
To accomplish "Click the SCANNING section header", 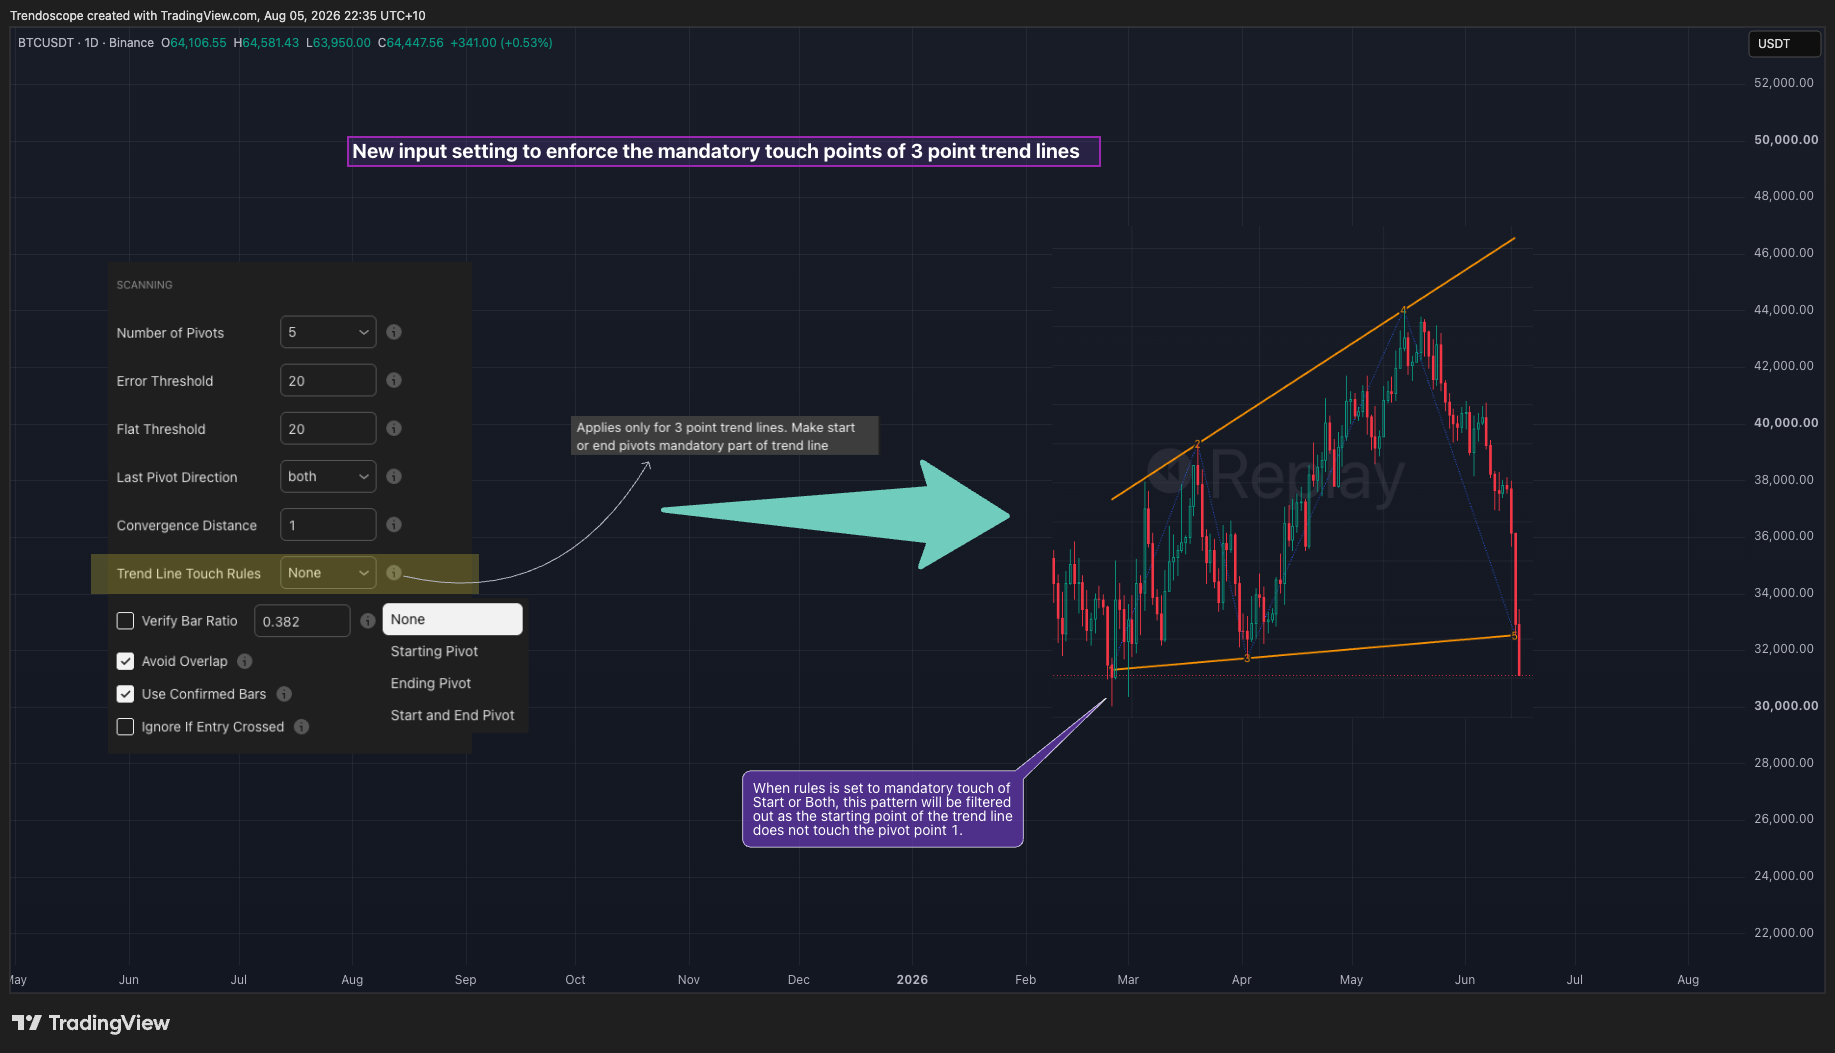I will pos(144,285).
